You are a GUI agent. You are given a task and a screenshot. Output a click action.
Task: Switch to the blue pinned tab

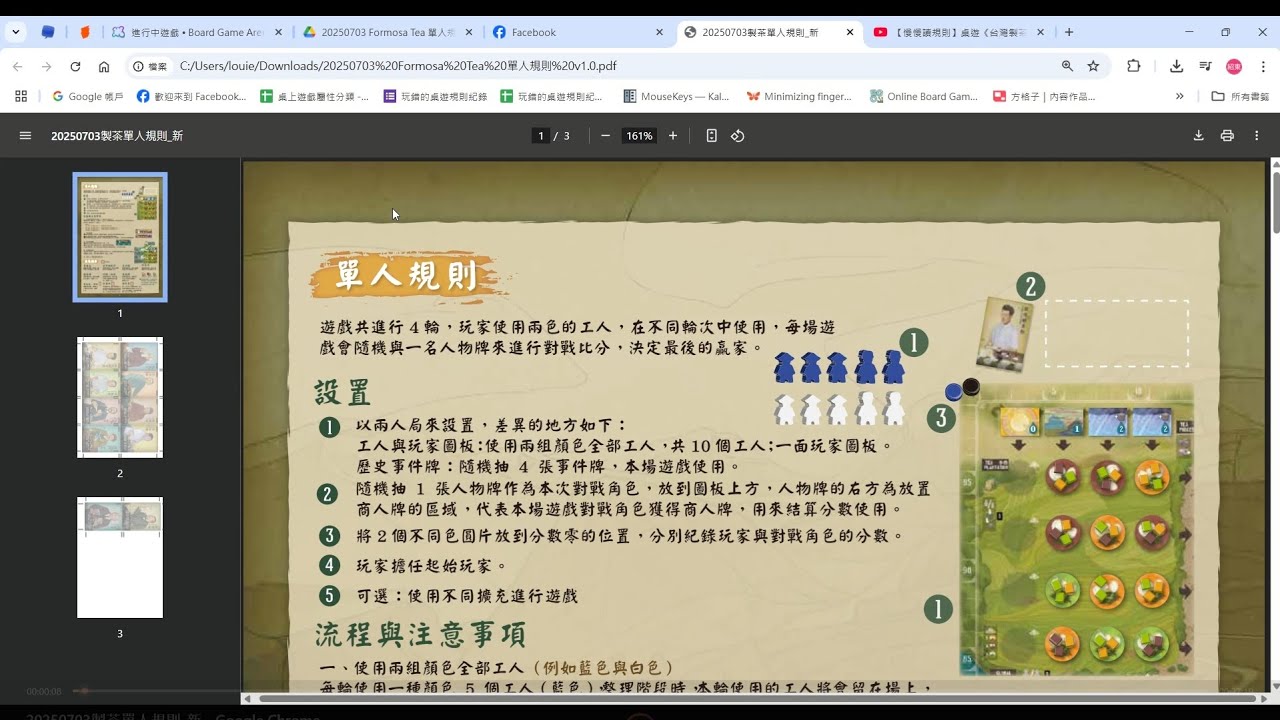pyautogui.click(x=47, y=32)
